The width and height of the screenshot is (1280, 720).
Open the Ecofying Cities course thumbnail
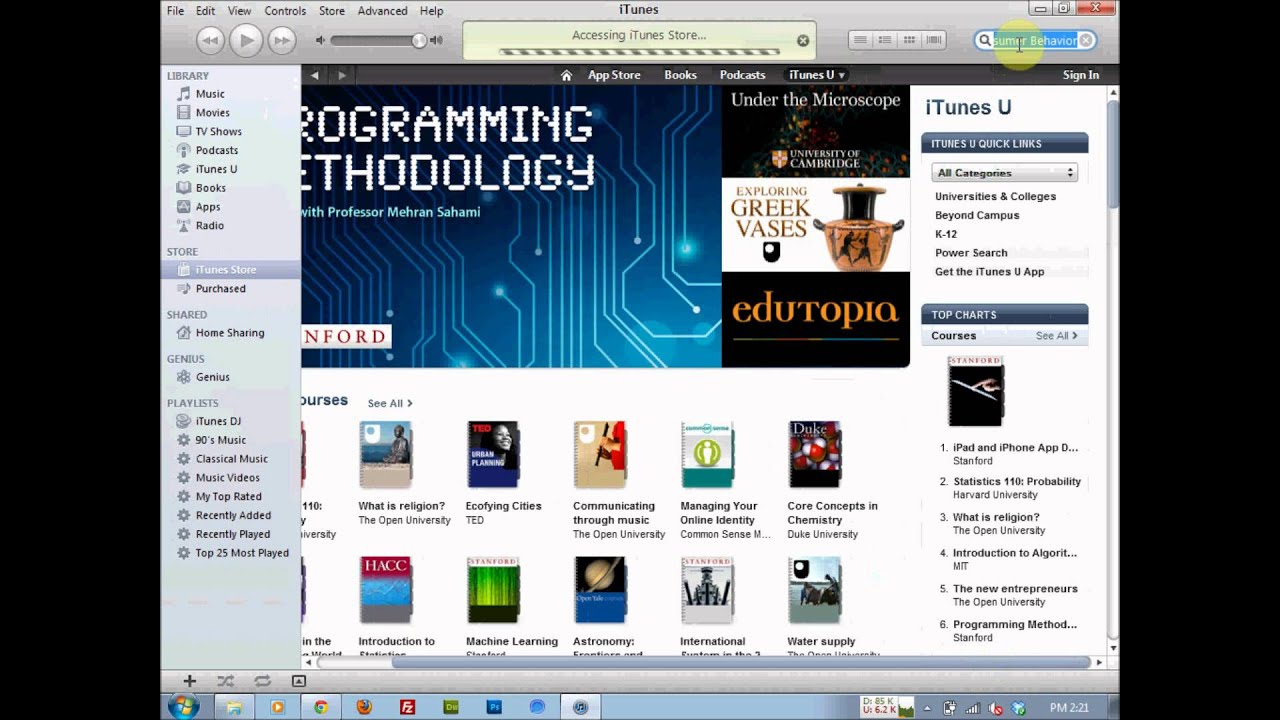point(493,455)
